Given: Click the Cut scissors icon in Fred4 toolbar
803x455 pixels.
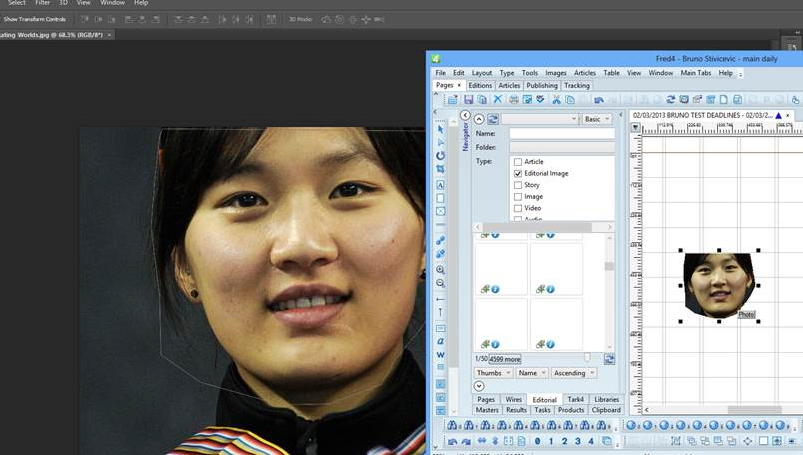Looking at the screenshot, I should (556, 99).
